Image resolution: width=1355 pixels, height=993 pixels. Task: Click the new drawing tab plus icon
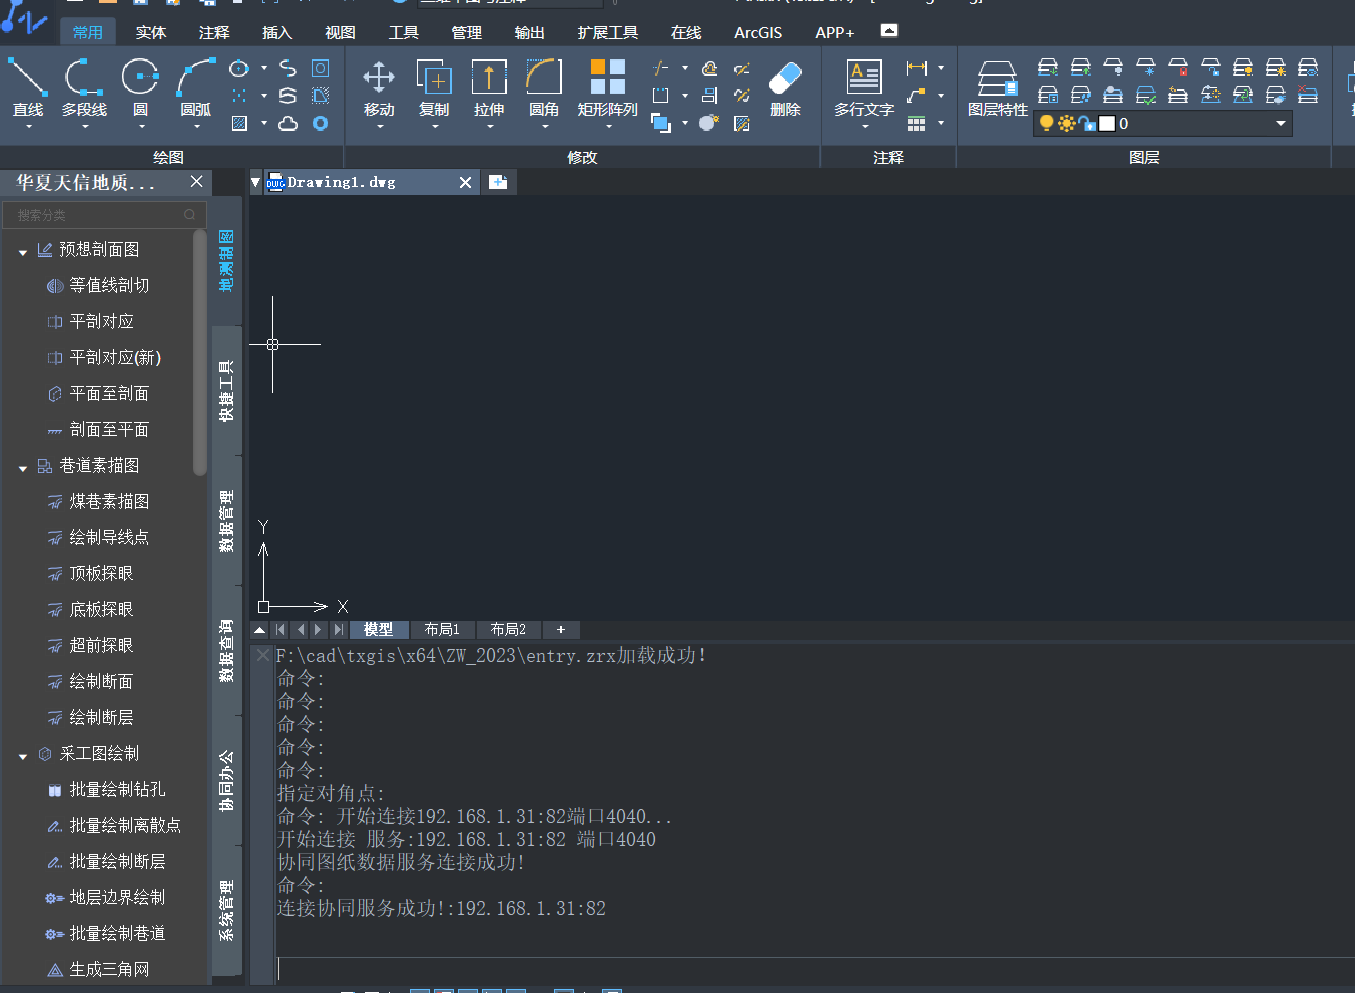(498, 182)
